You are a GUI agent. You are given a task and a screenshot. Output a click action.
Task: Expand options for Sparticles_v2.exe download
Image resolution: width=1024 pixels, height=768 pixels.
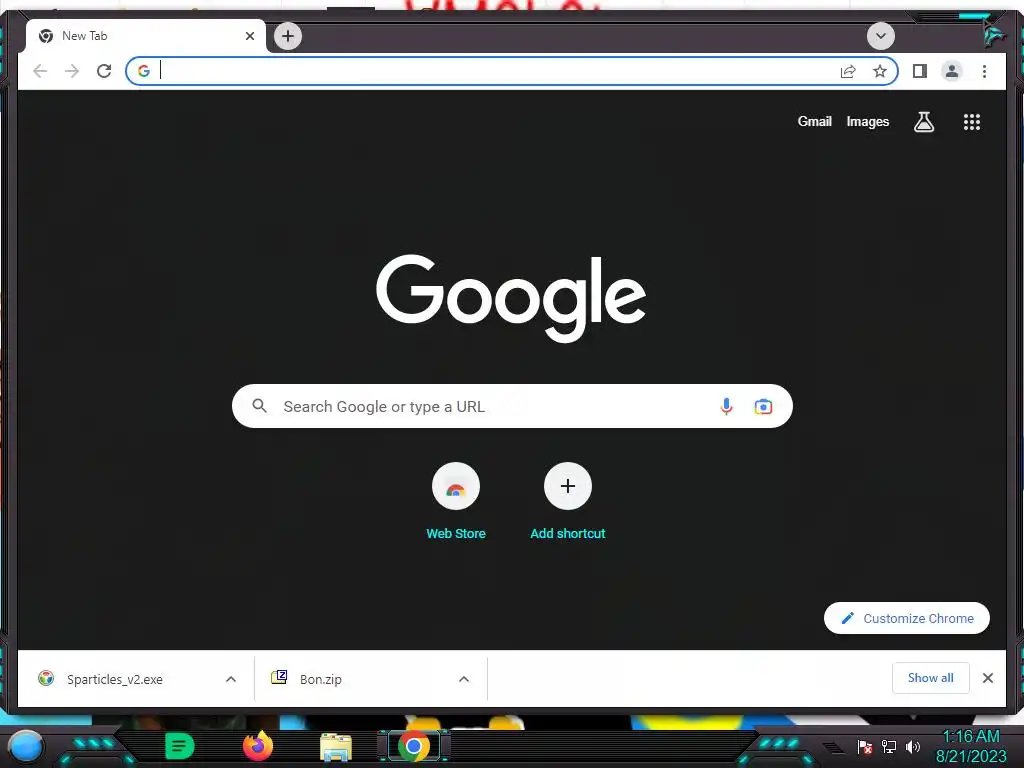click(x=231, y=679)
